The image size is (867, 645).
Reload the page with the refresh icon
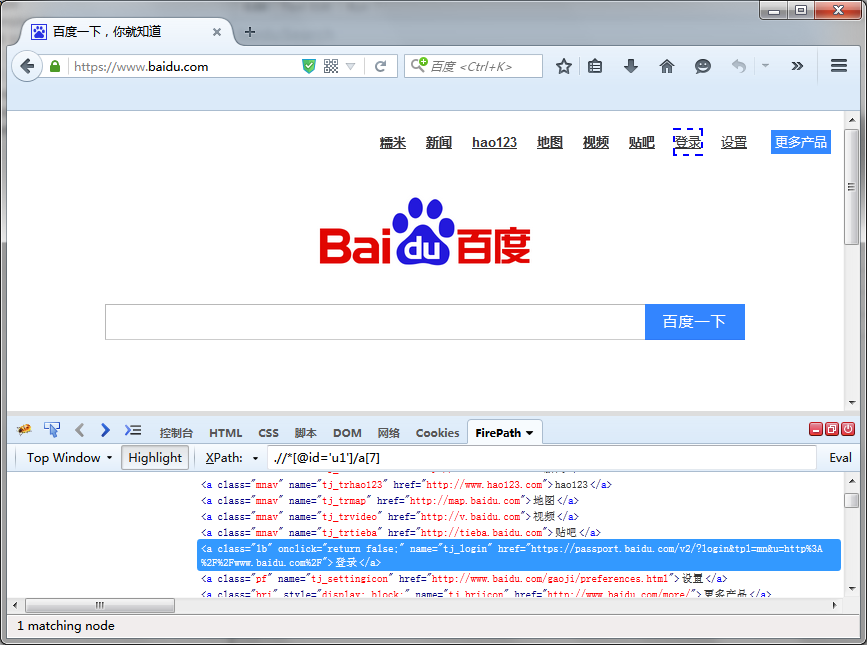(380, 67)
